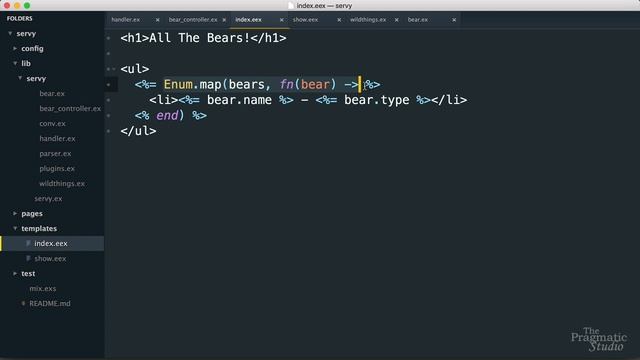
Task: Close the show.eex tab
Action: pos(339,20)
